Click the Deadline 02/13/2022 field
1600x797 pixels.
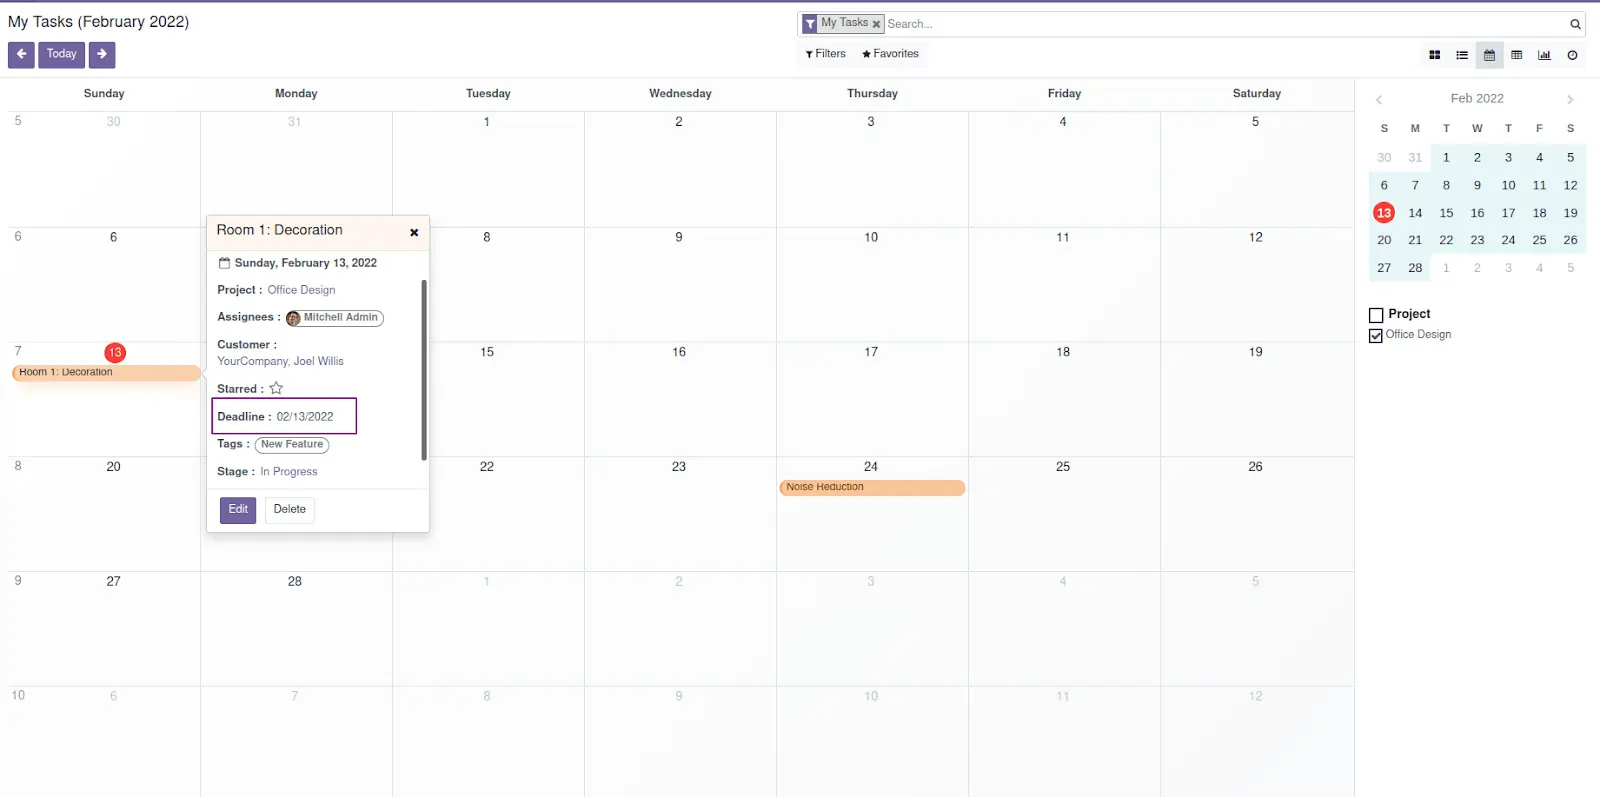284,417
